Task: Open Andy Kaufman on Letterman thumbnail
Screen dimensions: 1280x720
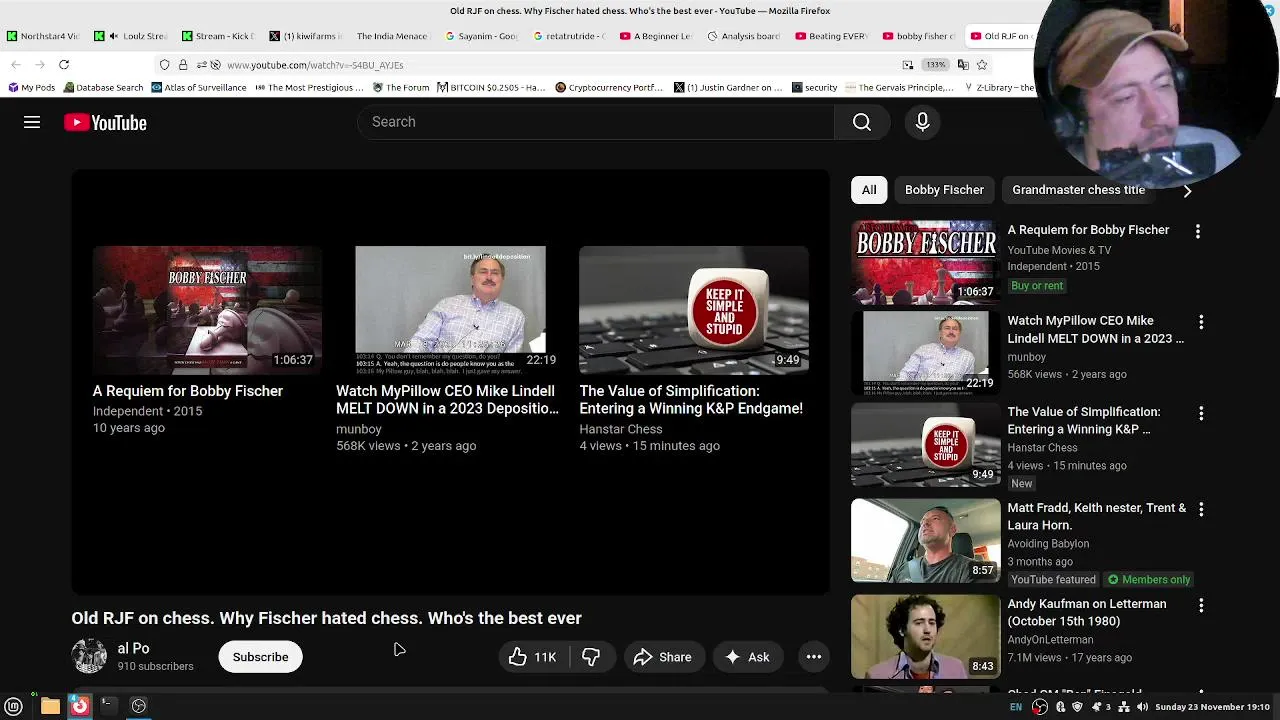Action: click(x=925, y=636)
